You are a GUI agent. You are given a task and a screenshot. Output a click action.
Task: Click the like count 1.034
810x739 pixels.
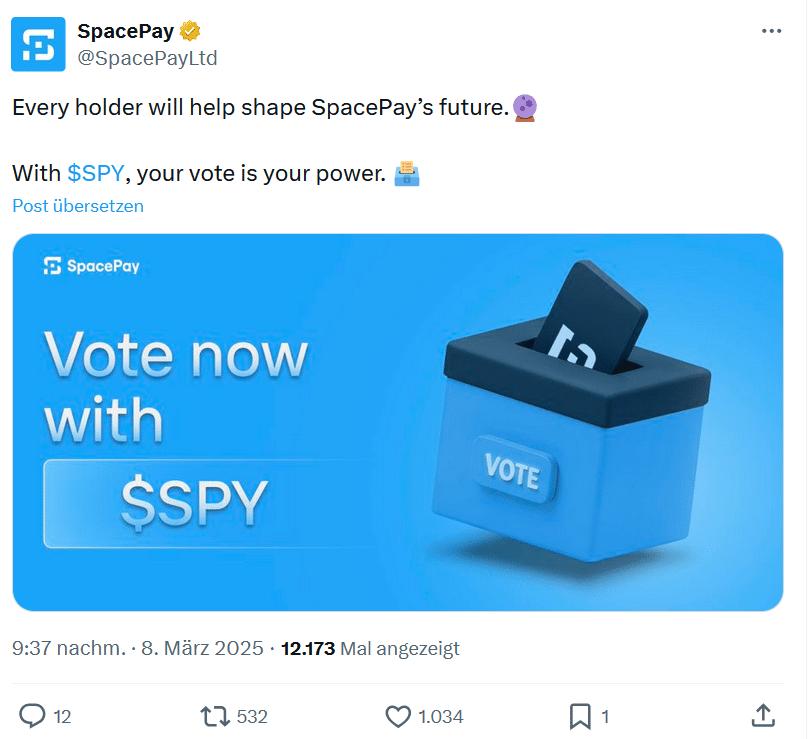click(440, 716)
